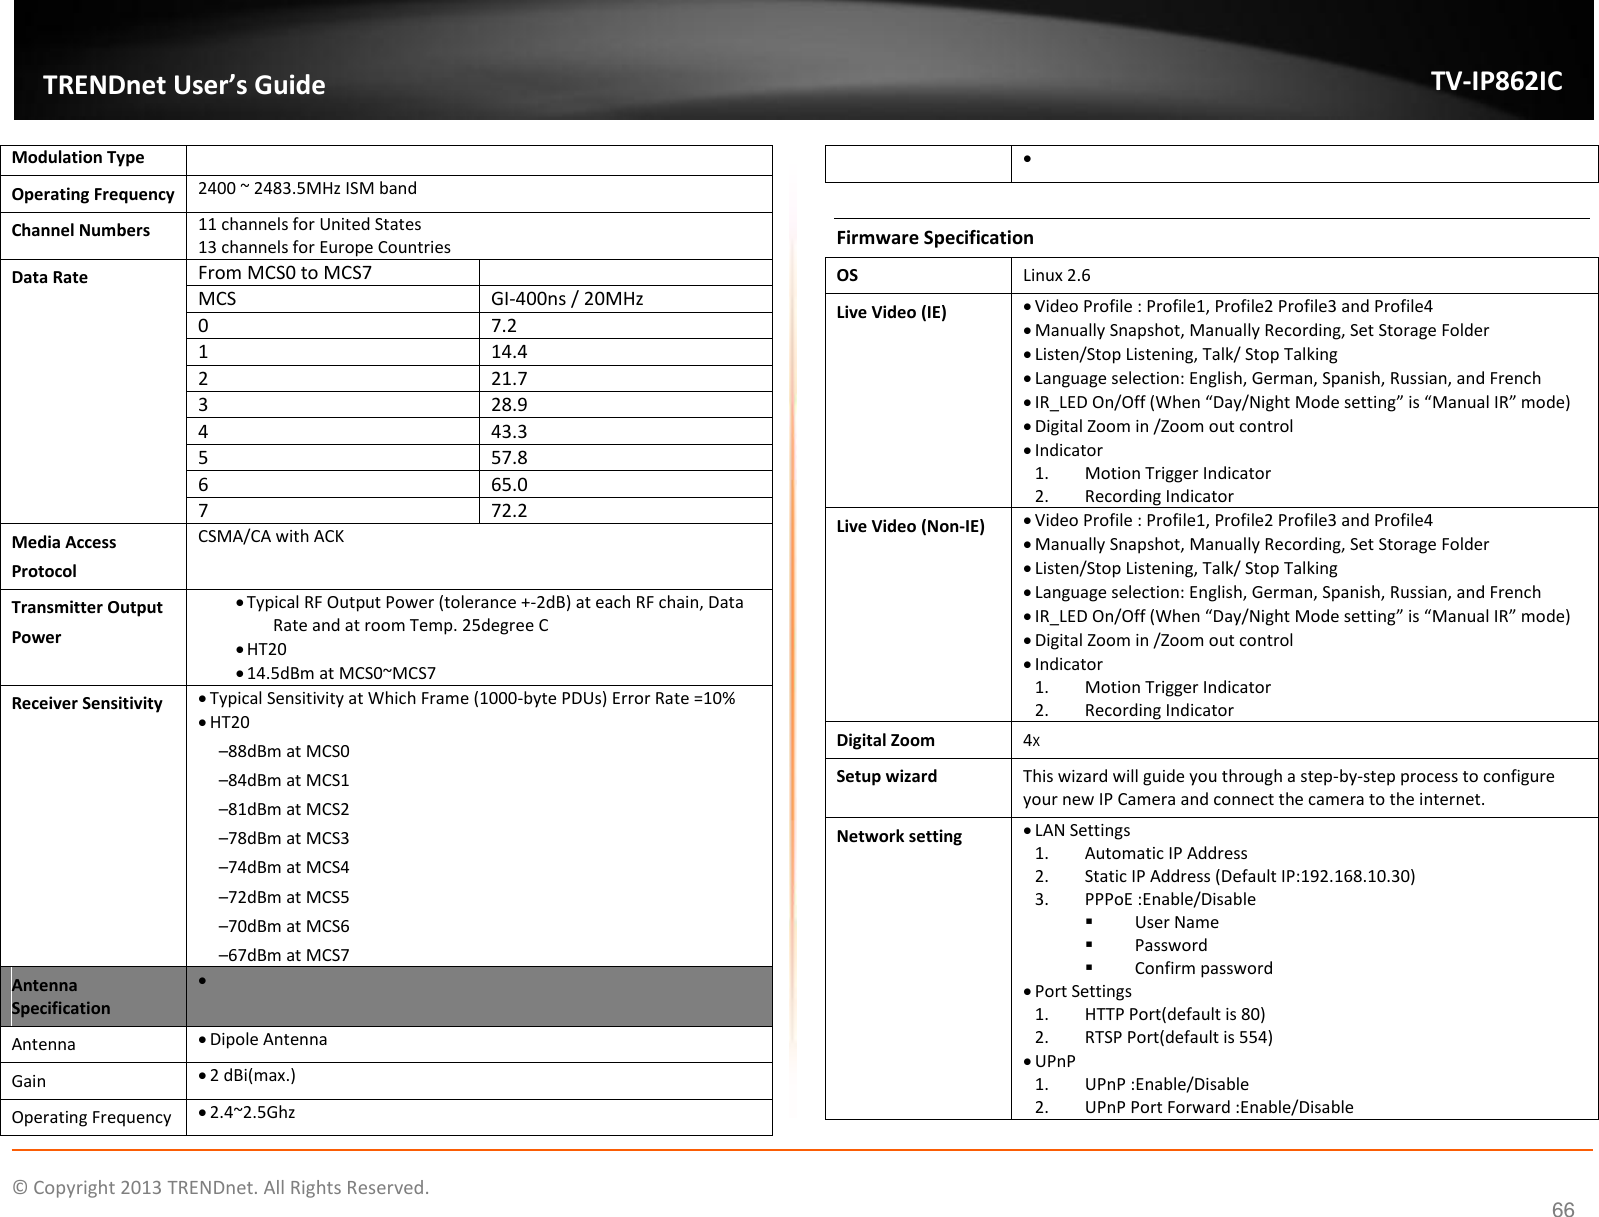Viewport: 1599px width, 1217px height.
Task: Click the copyright 2013 TRENDnet footer text
Action: pos(221,1187)
